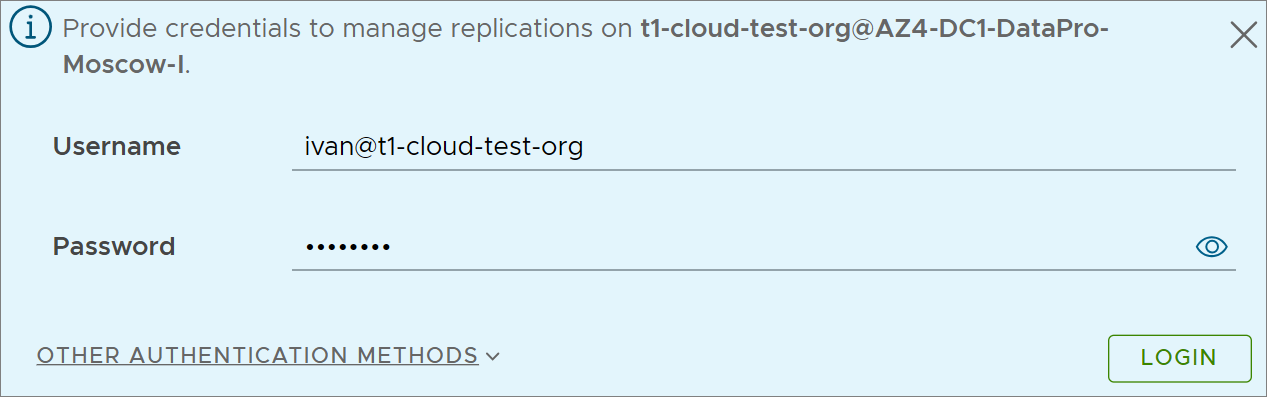Close the credentials prompt with X
This screenshot has width=1267, height=397.
[x=1243, y=35]
